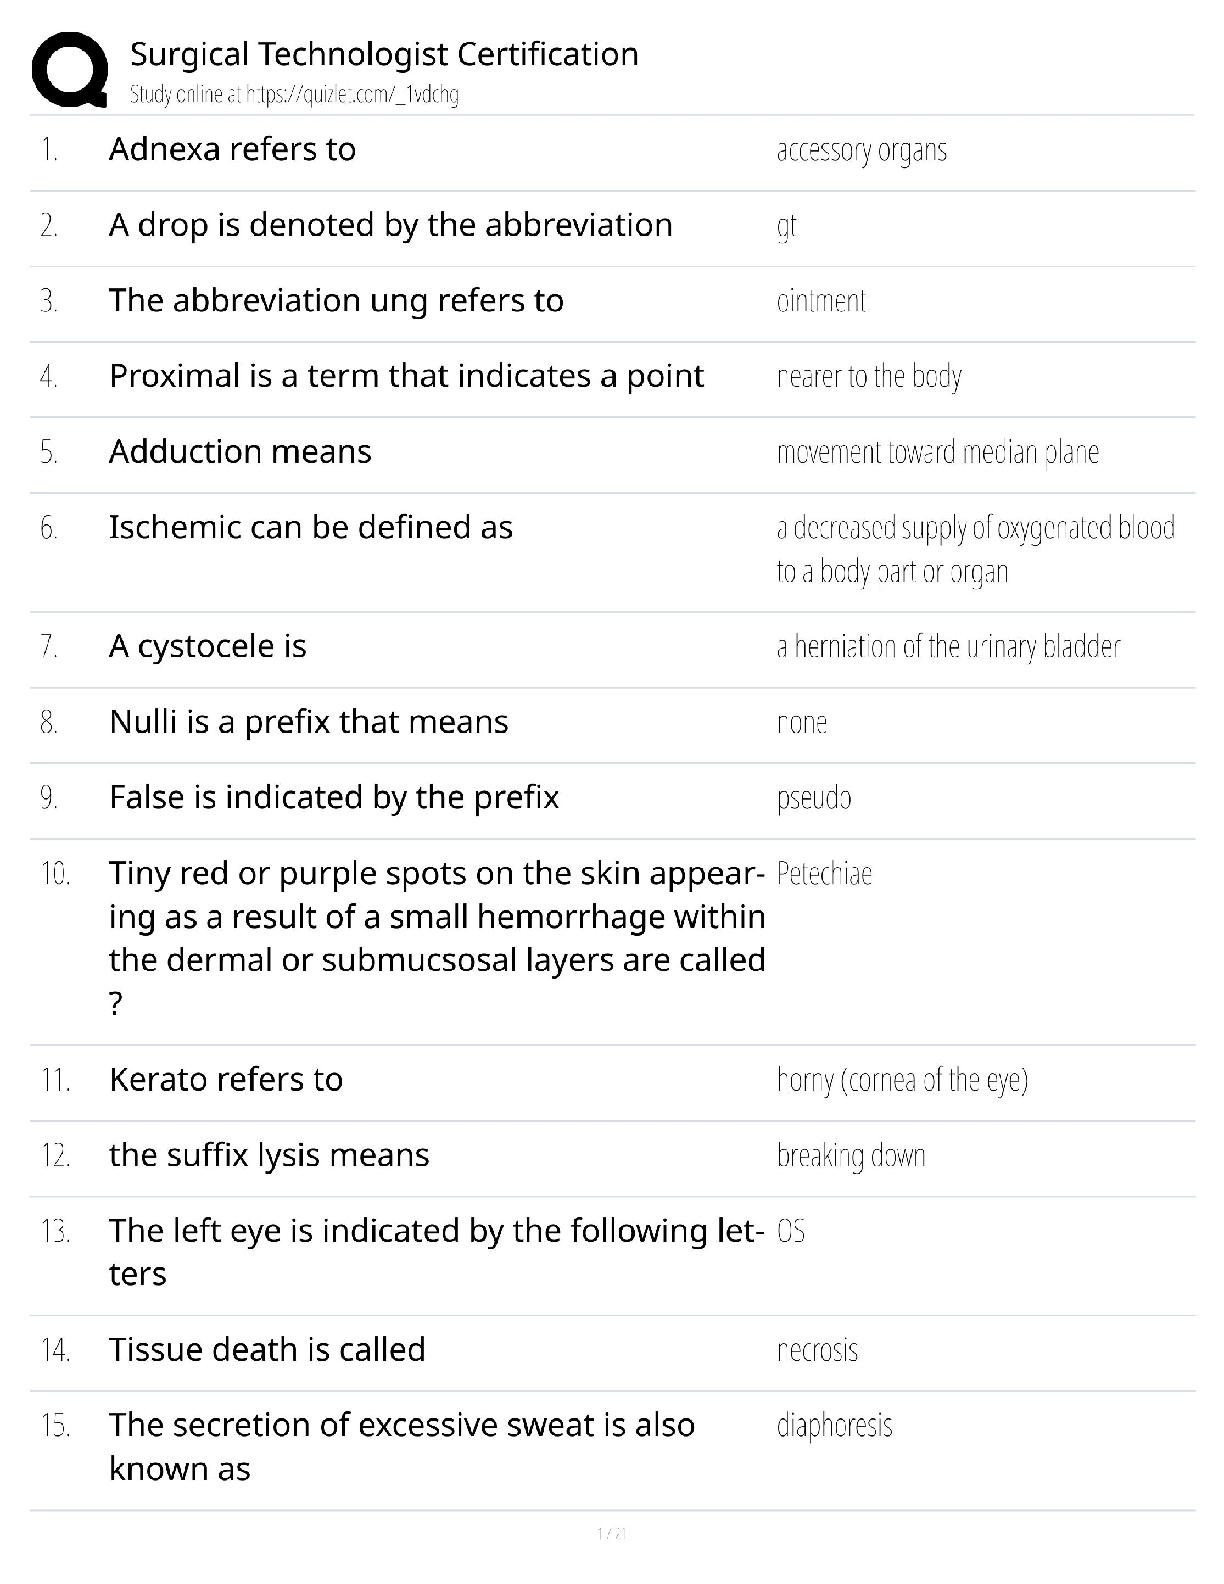Click the answer 'pseudo'

click(814, 798)
